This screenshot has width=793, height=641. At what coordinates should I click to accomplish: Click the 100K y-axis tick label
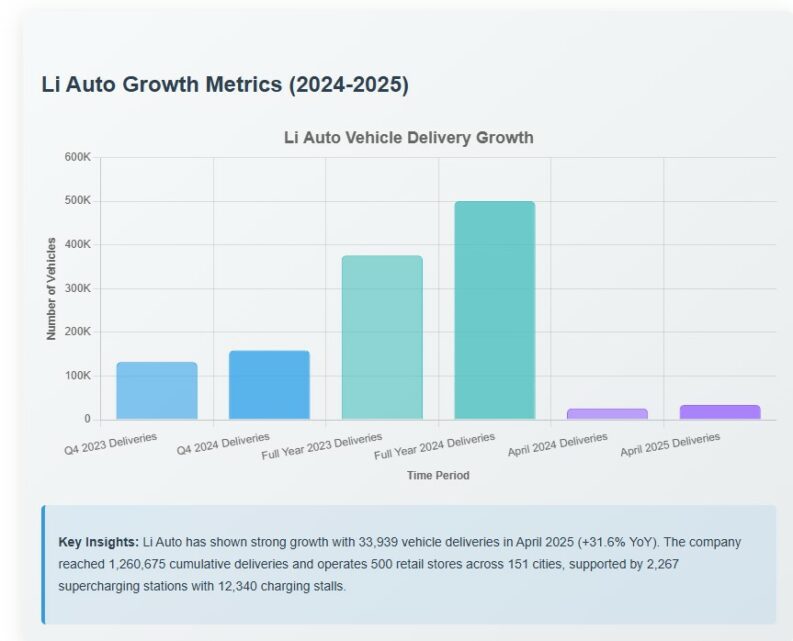pyautogui.click(x=77, y=376)
